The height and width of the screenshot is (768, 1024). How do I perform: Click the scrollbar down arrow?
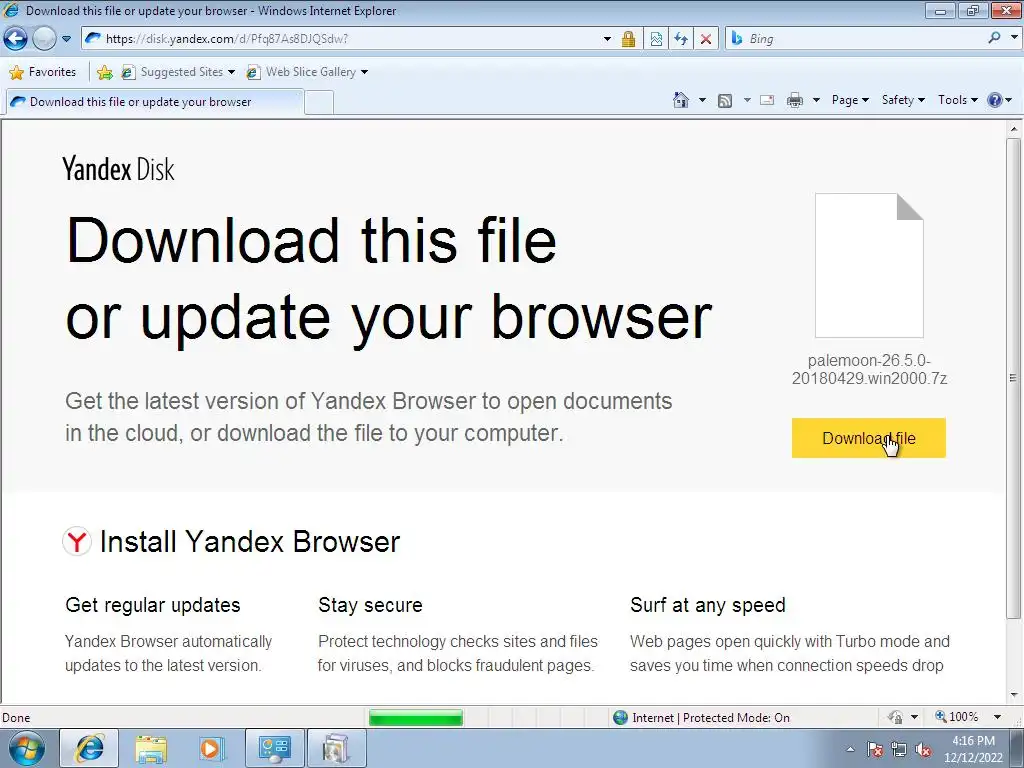[1014, 695]
